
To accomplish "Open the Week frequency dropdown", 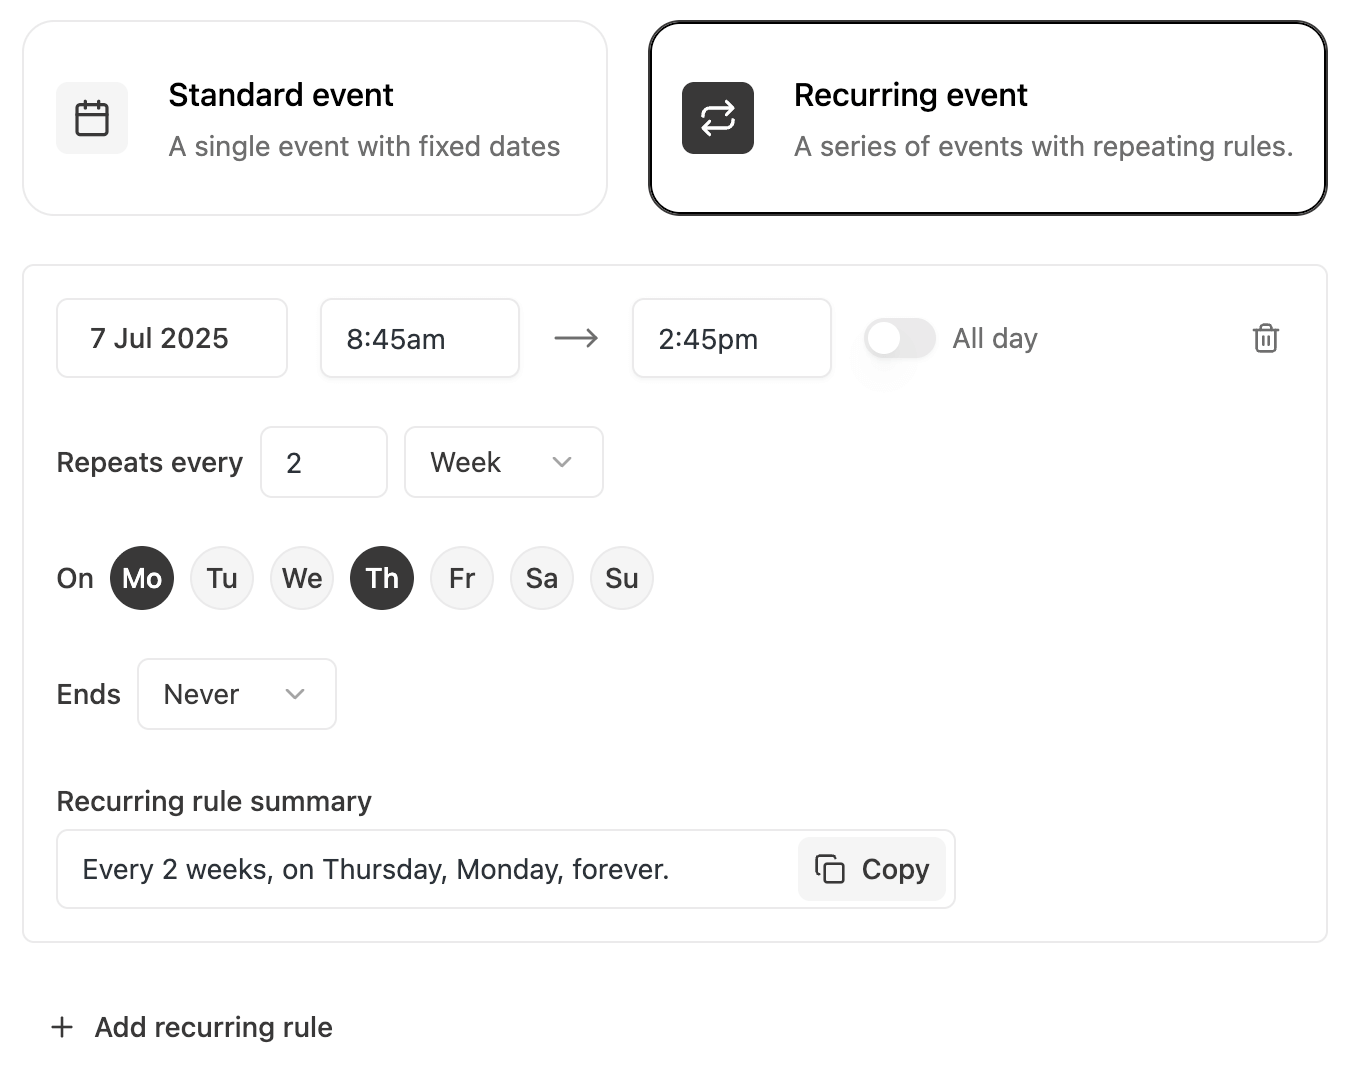I will (503, 462).
